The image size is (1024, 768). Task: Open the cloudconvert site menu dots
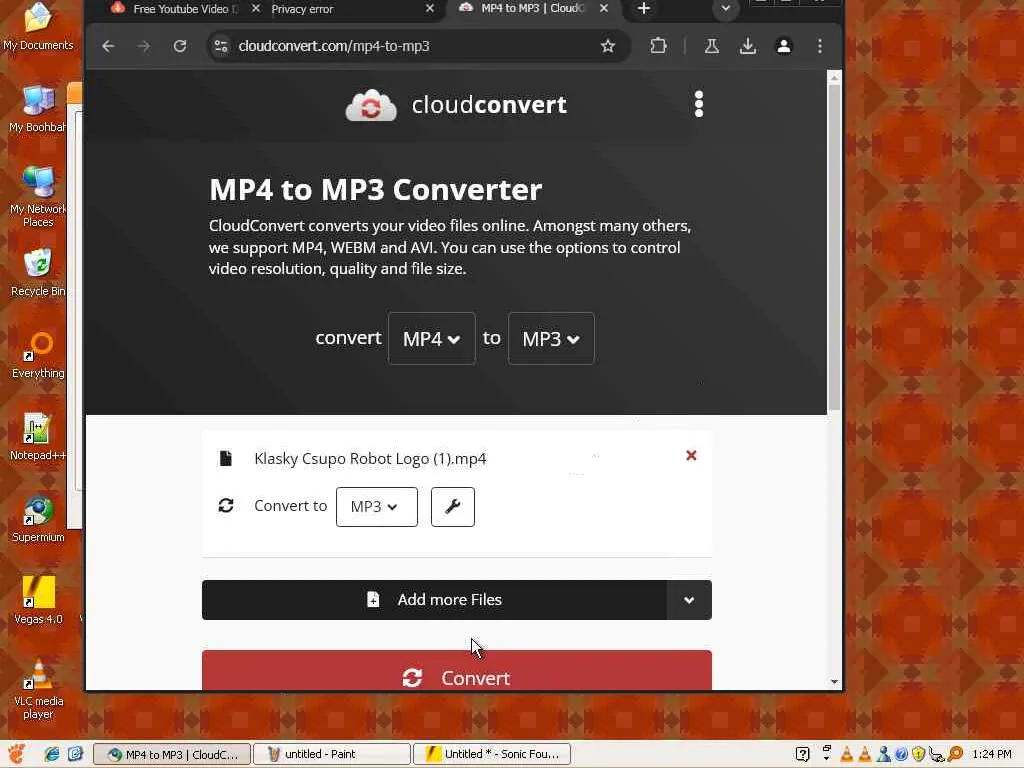pyautogui.click(x=699, y=104)
